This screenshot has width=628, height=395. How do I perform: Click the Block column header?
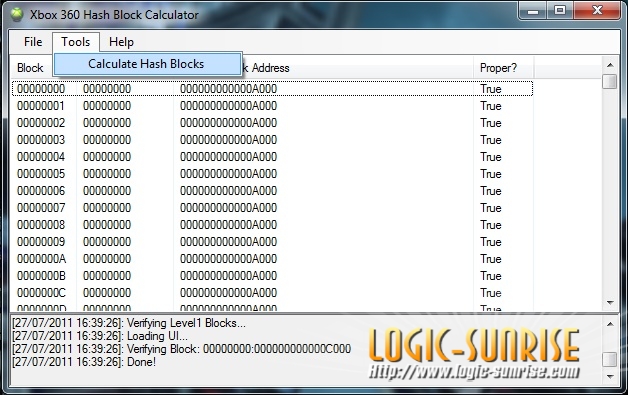[30, 68]
